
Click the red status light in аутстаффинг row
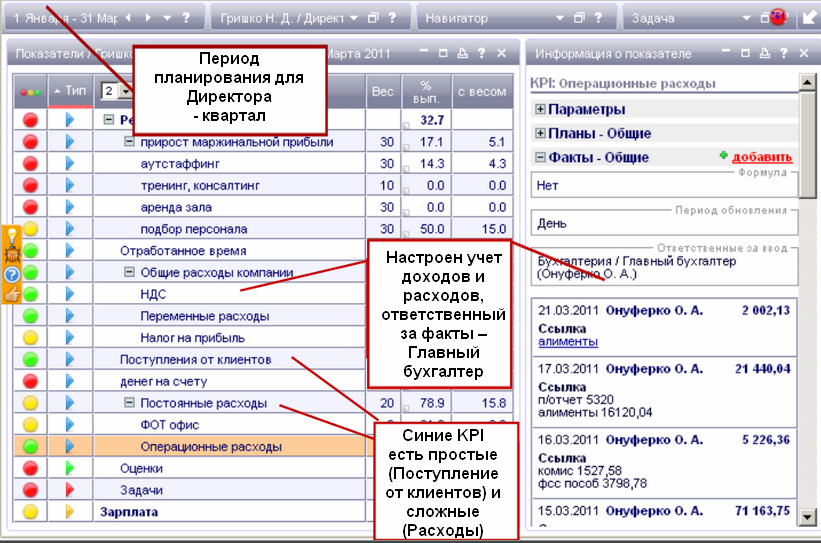point(30,163)
